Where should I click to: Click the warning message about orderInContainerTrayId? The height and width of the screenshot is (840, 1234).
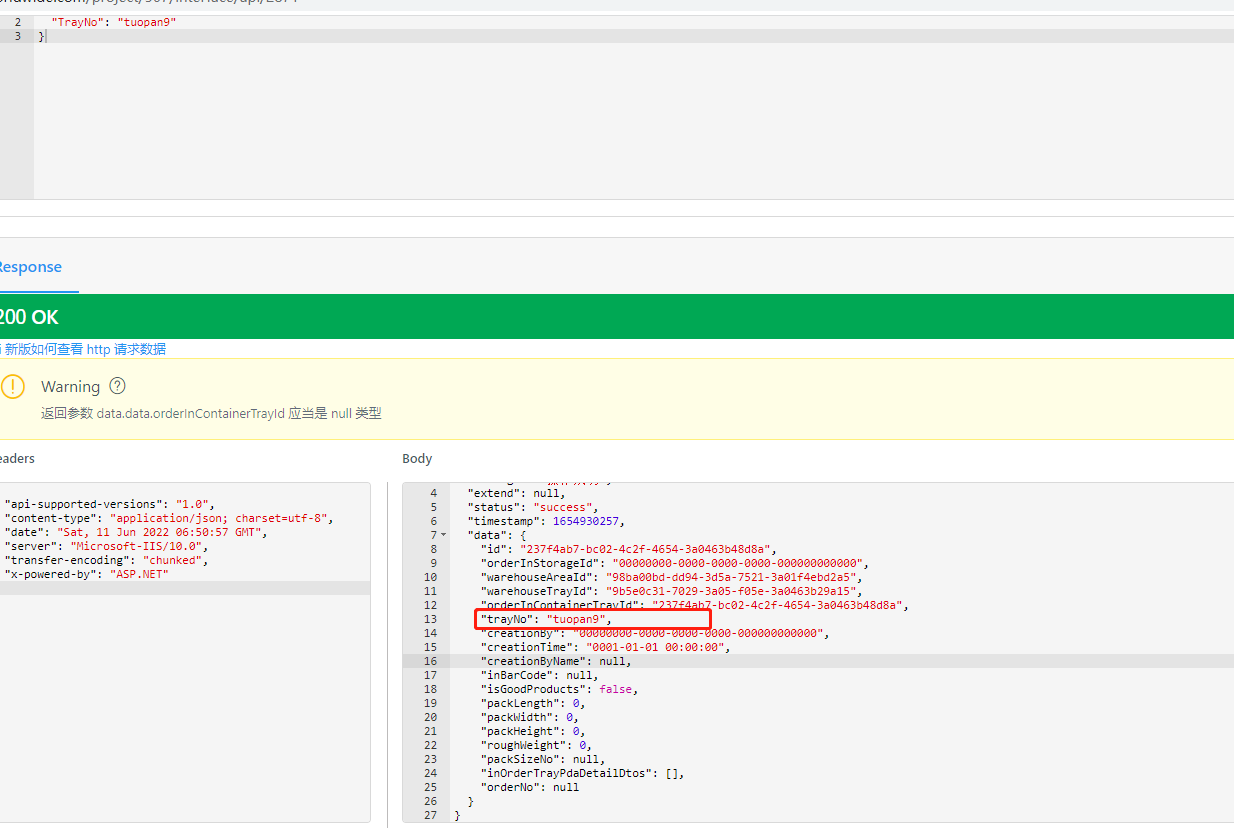(x=211, y=413)
